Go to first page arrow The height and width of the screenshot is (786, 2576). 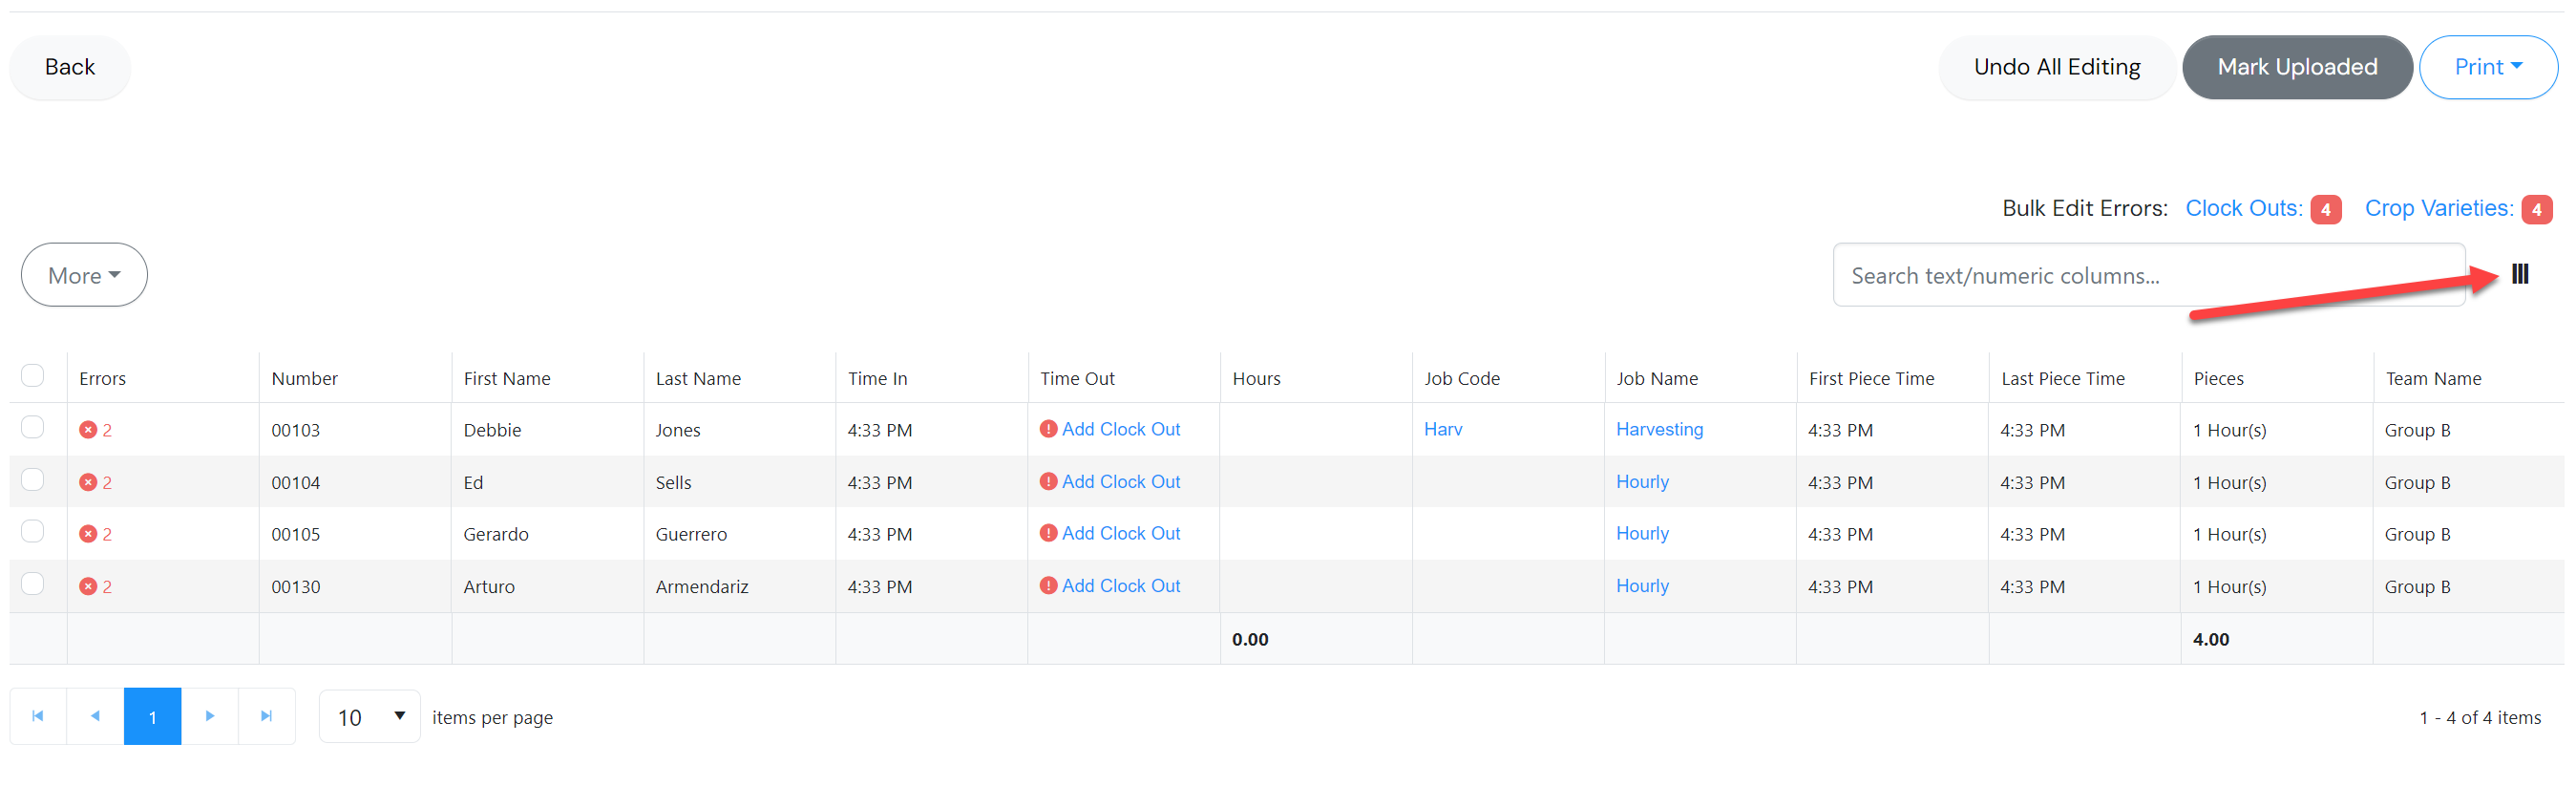pos(38,716)
